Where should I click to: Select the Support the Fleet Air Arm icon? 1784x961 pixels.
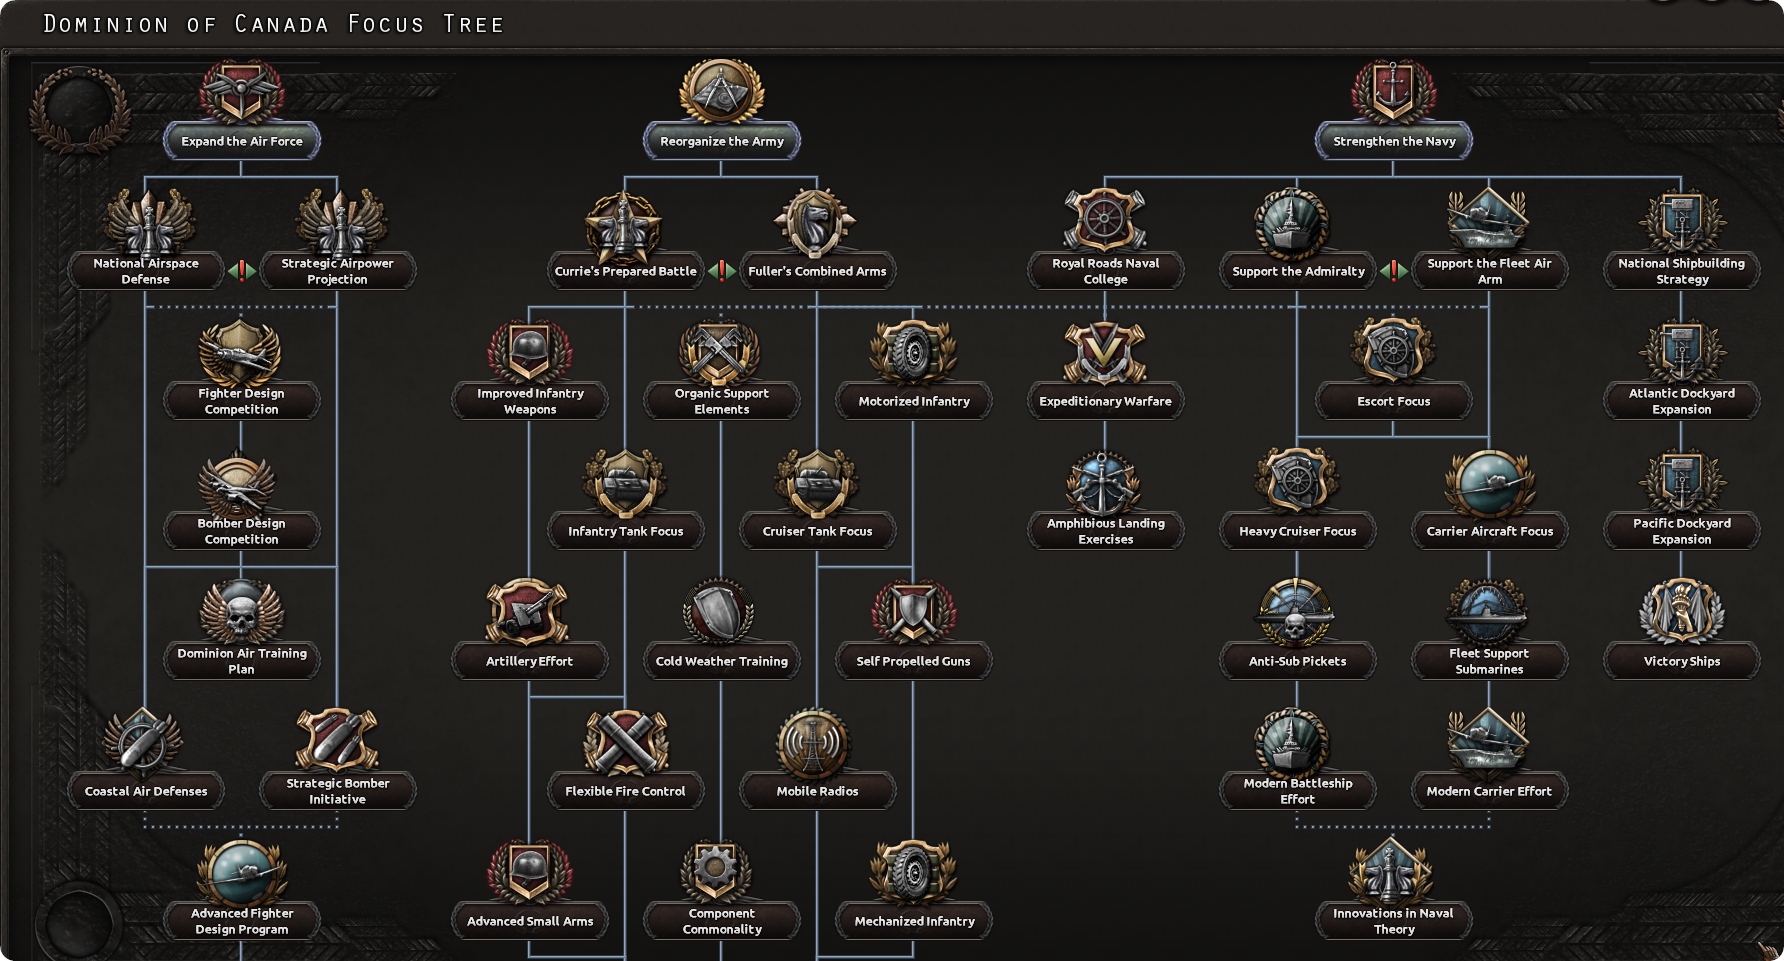pyautogui.click(x=1488, y=220)
